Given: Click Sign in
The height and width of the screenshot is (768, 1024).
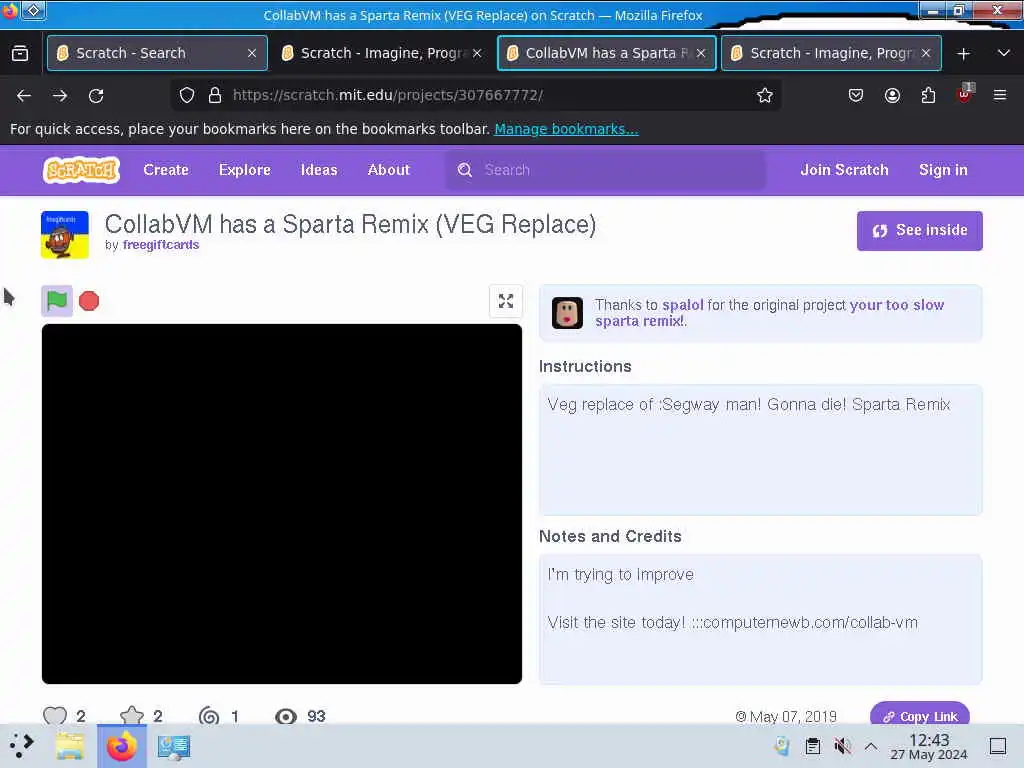Looking at the screenshot, I should (943, 170).
